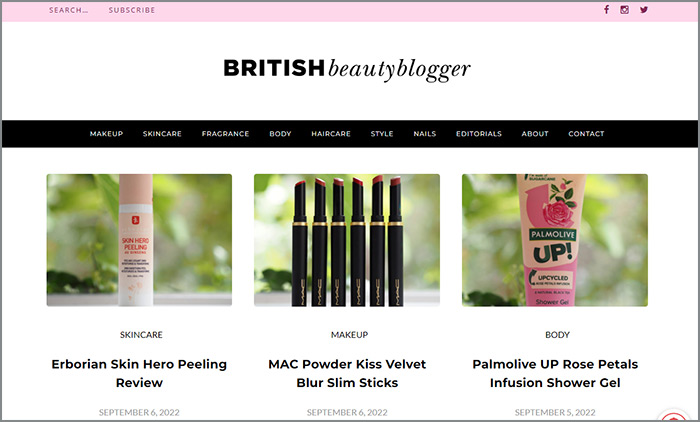Open the Haircare navigation item

click(x=331, y=134)
